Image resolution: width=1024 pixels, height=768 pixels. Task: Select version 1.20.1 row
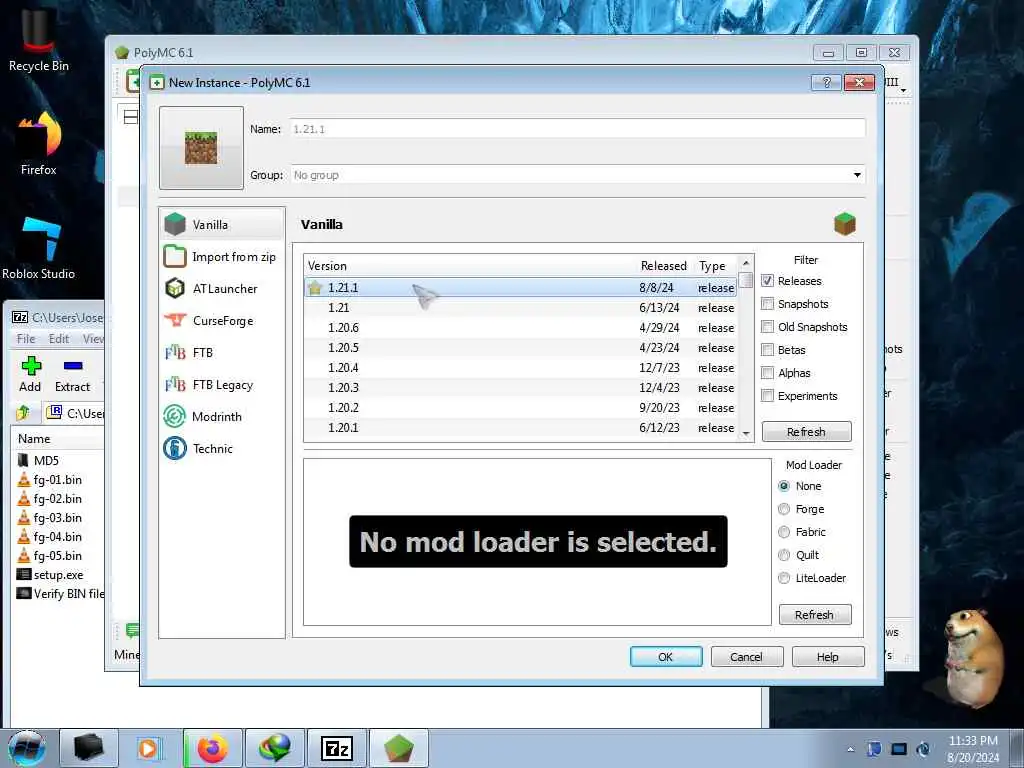point(520,428)
